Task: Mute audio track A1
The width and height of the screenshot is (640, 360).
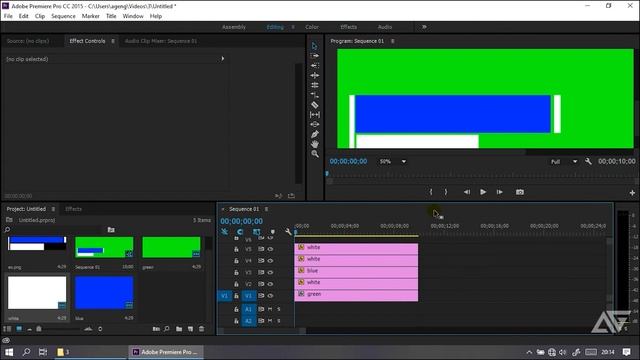Action: (270, 309)
